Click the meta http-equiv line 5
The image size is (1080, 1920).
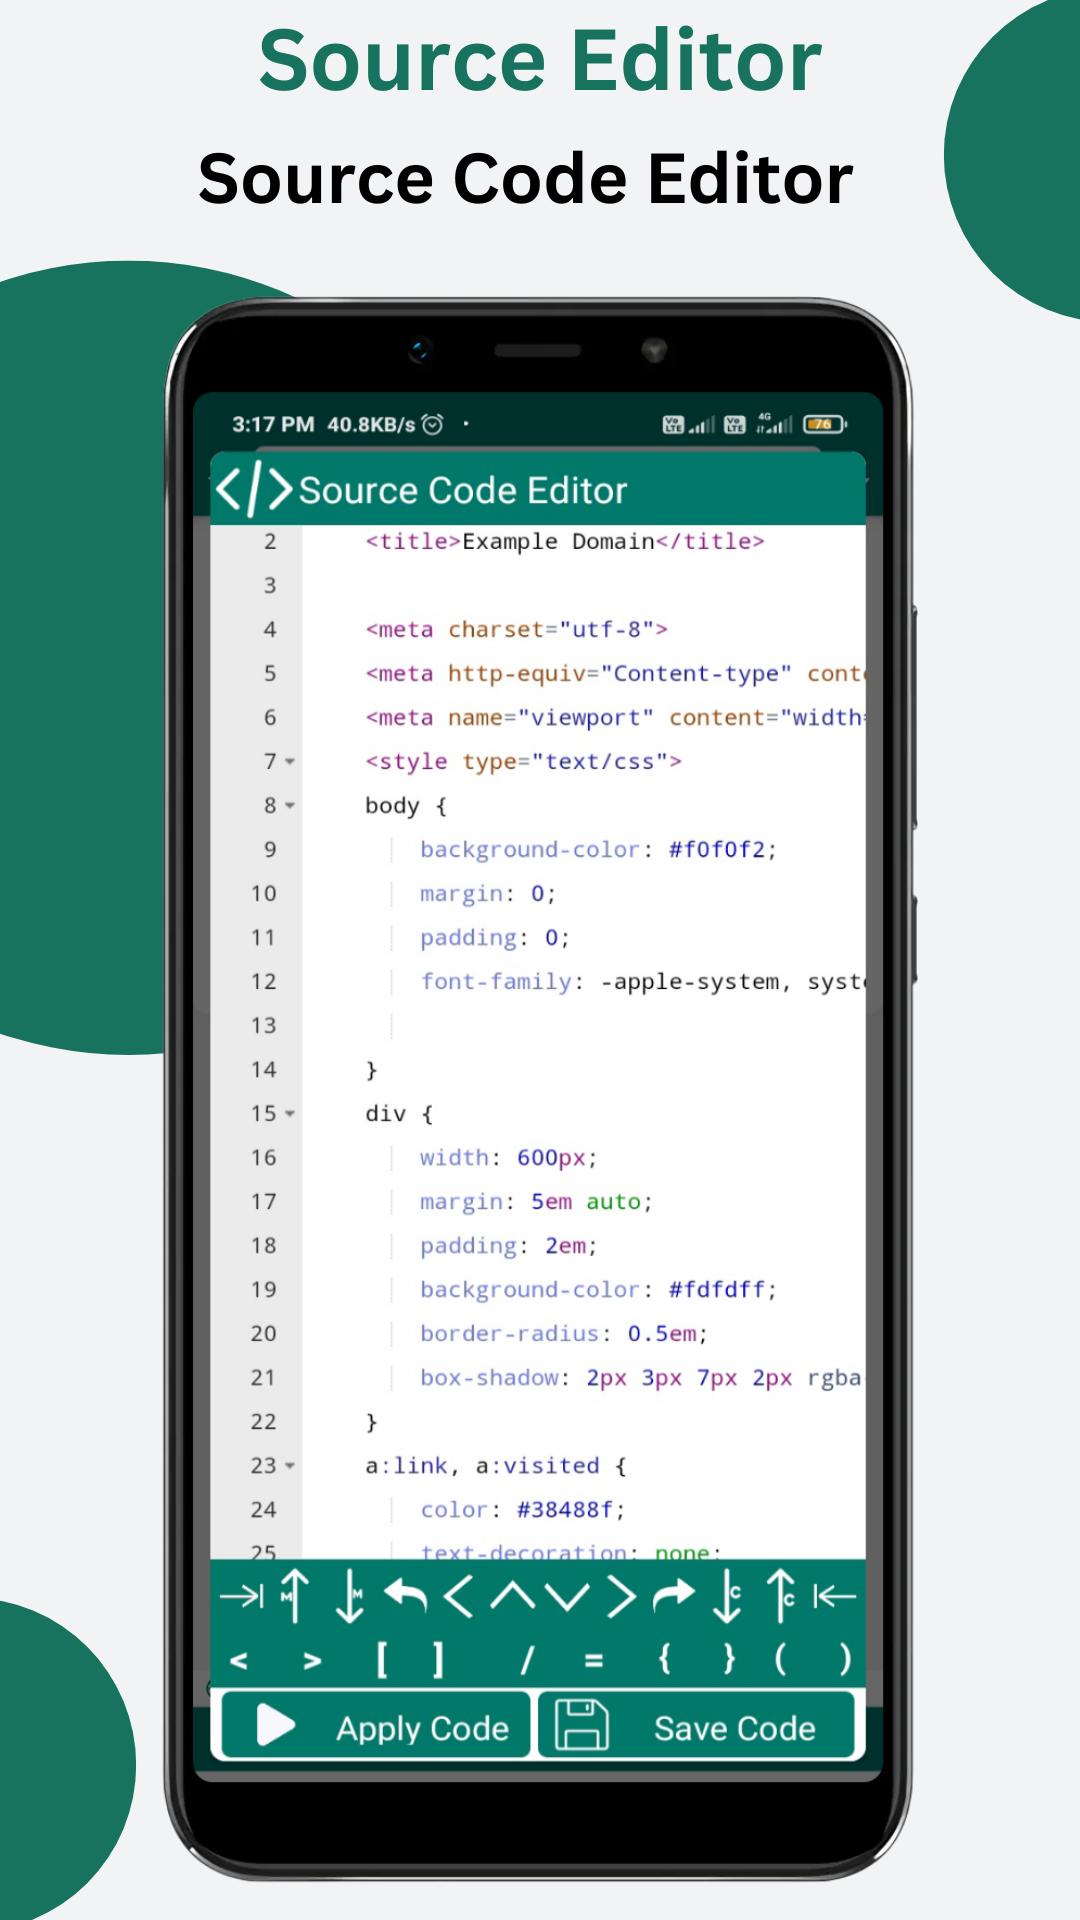tap(615, 674)
